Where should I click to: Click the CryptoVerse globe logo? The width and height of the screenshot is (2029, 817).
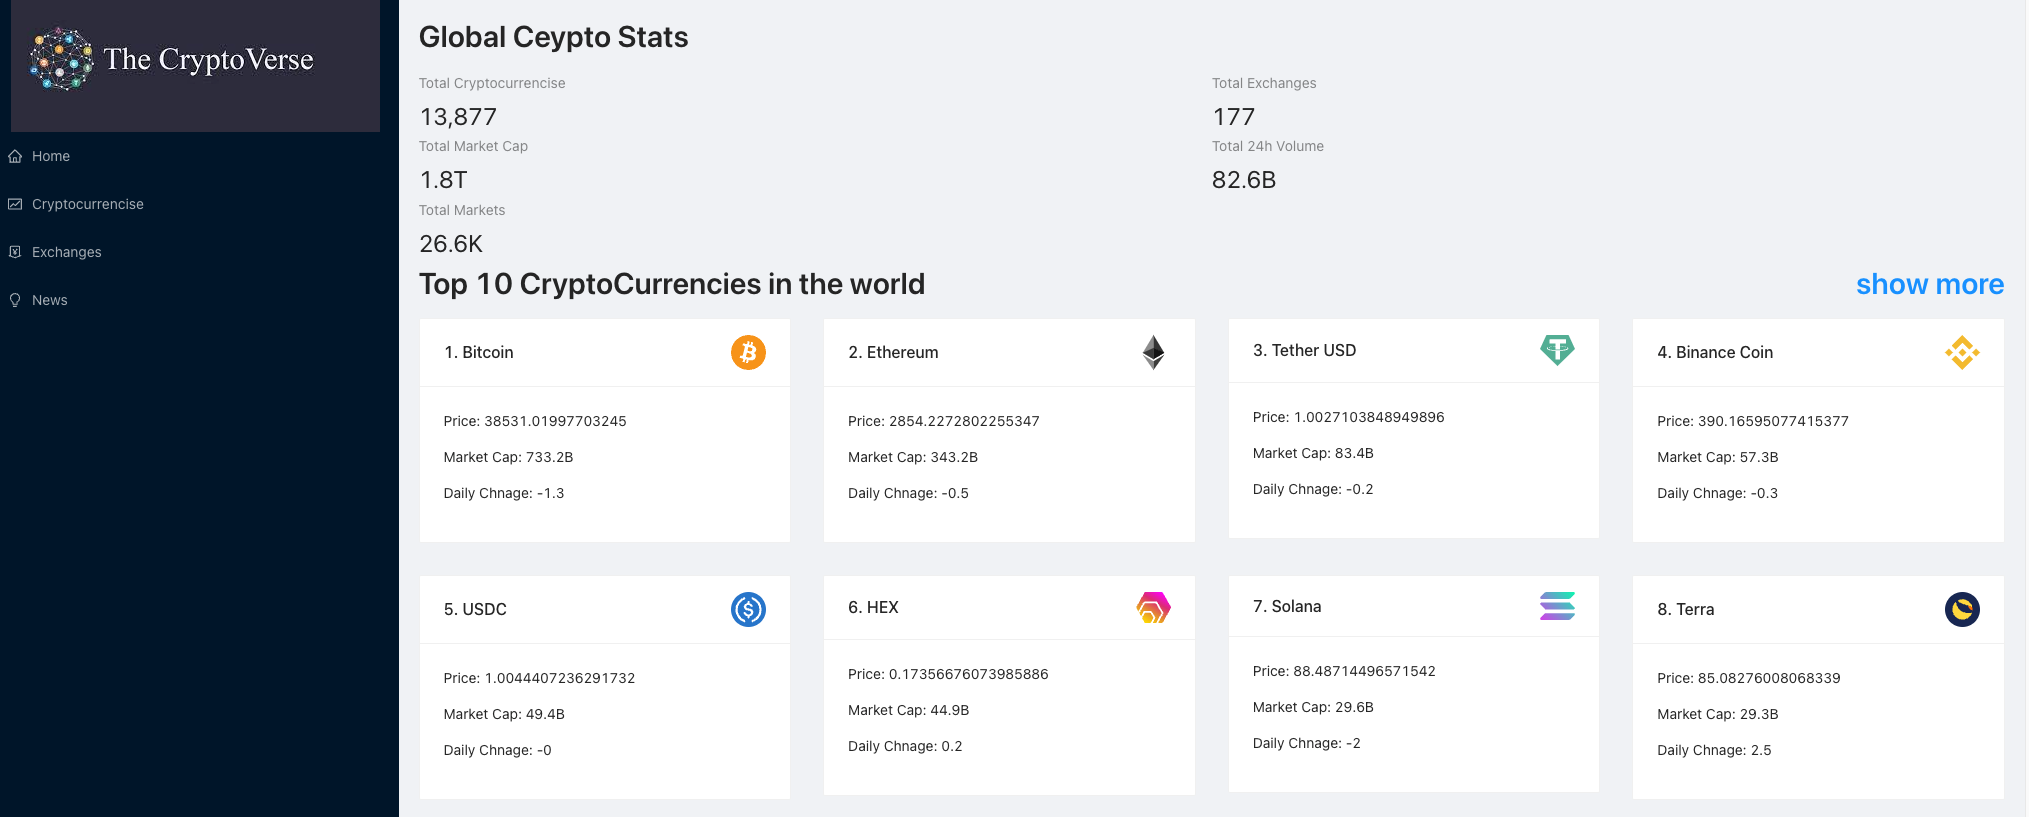pyautogui.click(x=62, y=59)
